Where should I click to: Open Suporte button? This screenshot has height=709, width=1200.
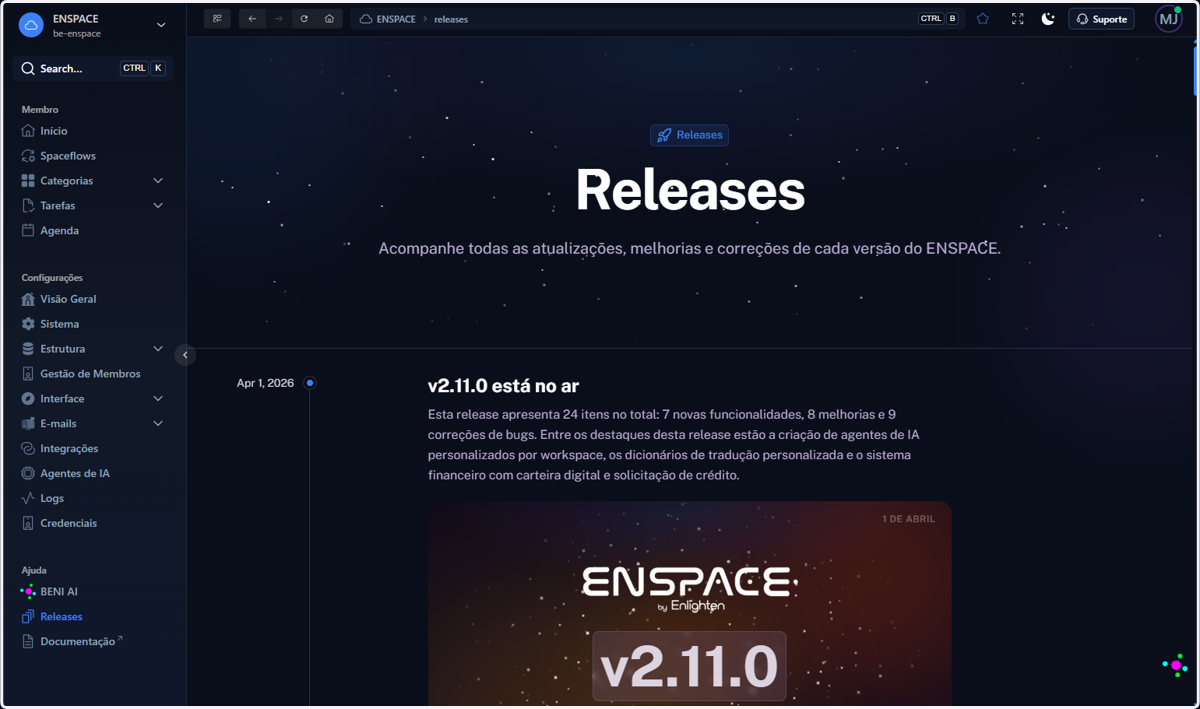tap(1101, 19)
